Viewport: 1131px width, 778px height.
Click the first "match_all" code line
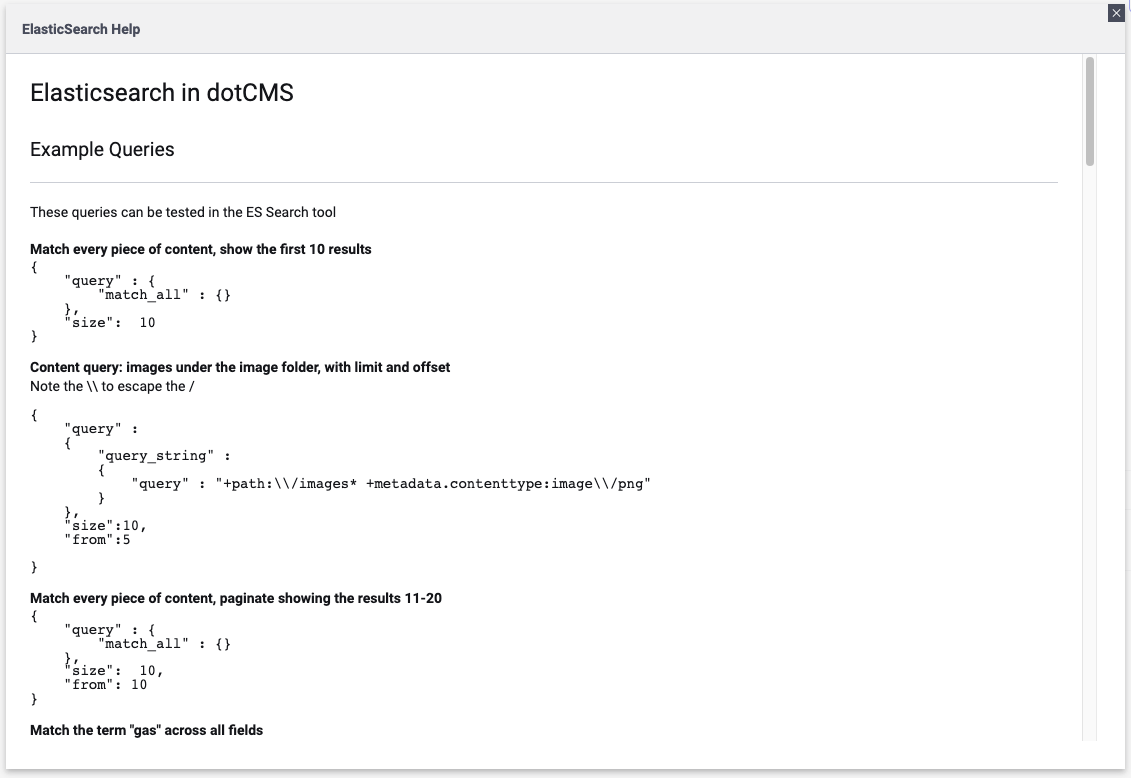[x=165, y=295]
